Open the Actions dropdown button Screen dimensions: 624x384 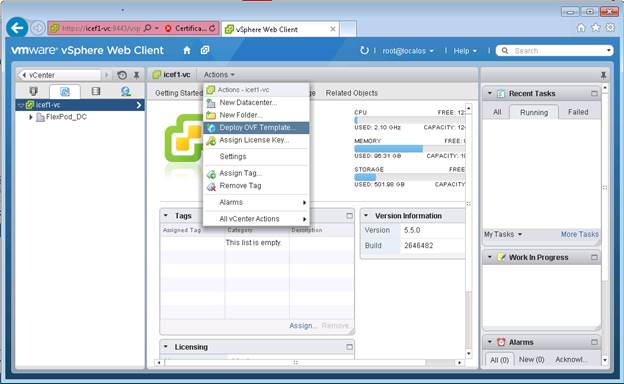(x=219, y=75)
